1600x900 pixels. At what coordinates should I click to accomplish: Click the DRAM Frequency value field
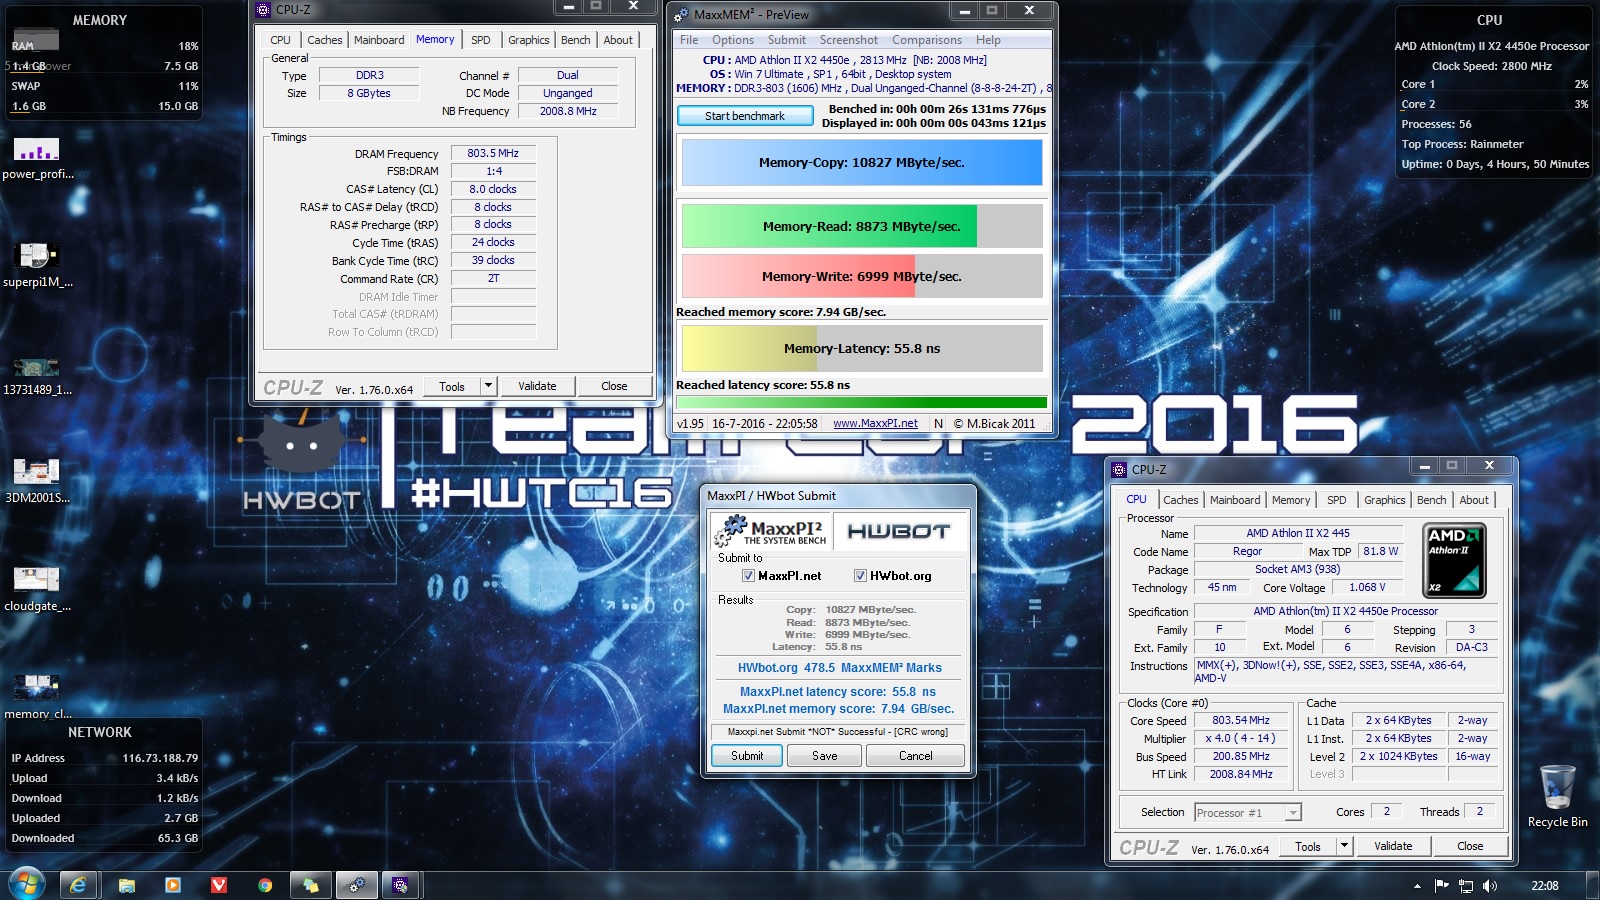[x=493, y=154]
